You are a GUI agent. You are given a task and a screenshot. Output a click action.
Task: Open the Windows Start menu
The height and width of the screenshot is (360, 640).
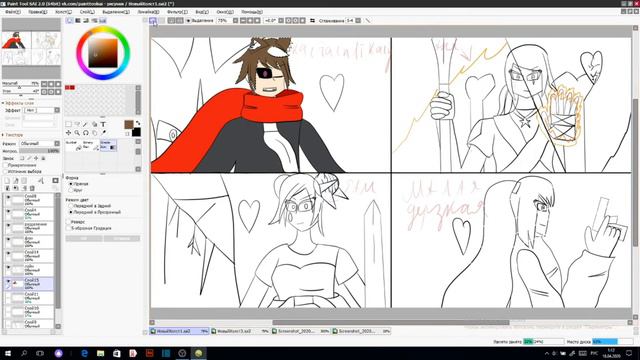tap(8, 353)
